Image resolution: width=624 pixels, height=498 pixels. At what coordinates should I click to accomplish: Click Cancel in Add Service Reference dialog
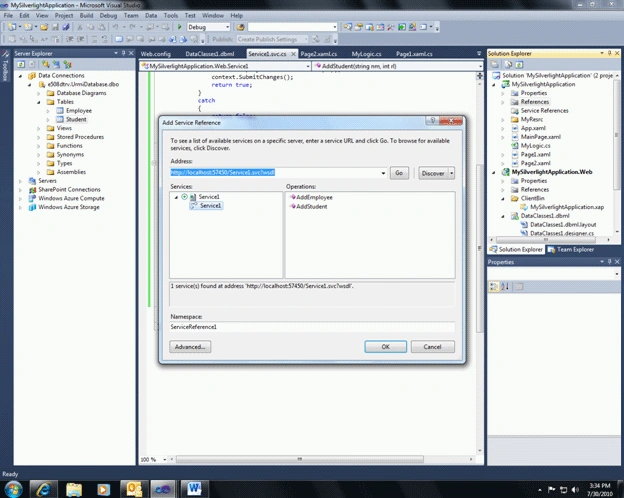tap(433, 347)
